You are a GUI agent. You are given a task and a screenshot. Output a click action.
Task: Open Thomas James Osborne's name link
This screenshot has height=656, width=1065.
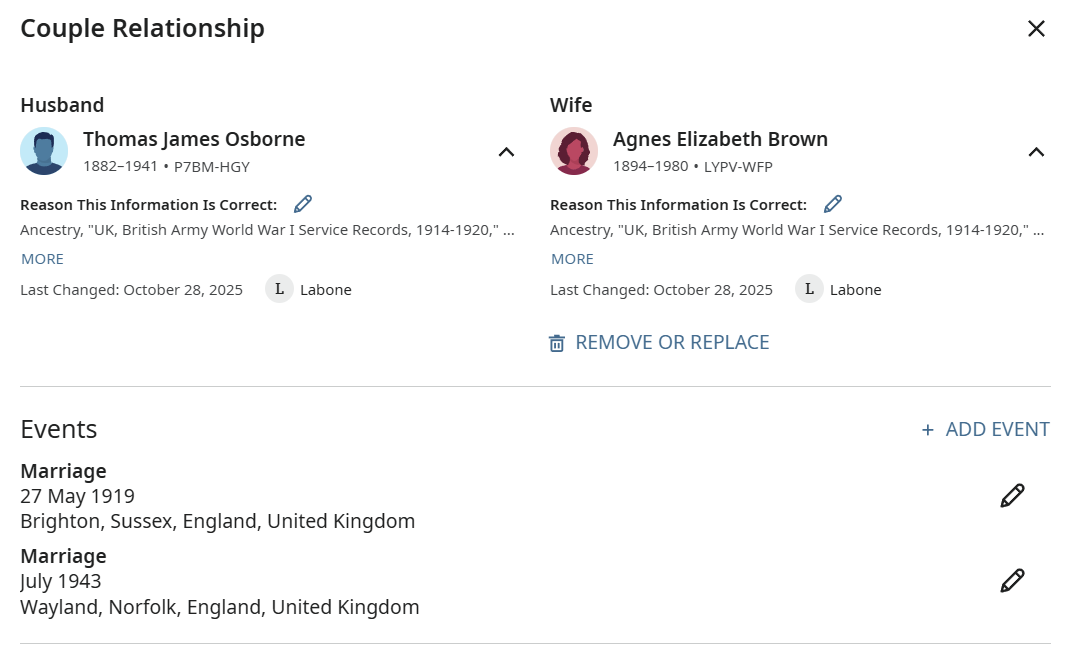click(194, 139)
